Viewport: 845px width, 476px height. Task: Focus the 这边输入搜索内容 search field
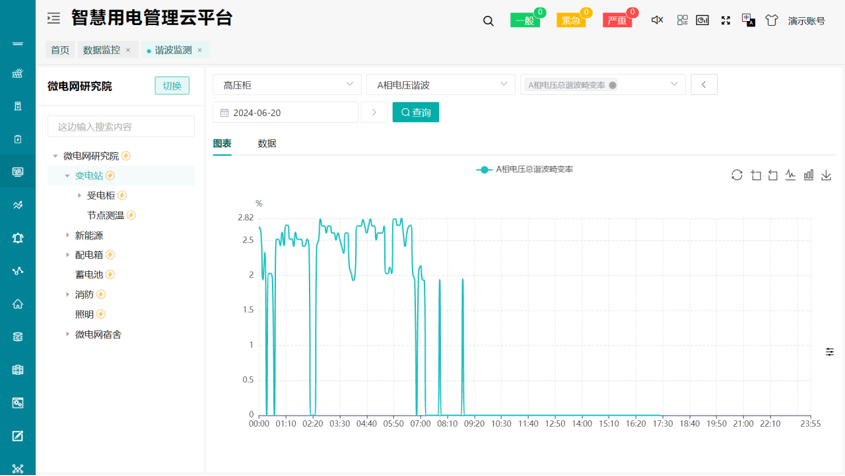[121, 127]
